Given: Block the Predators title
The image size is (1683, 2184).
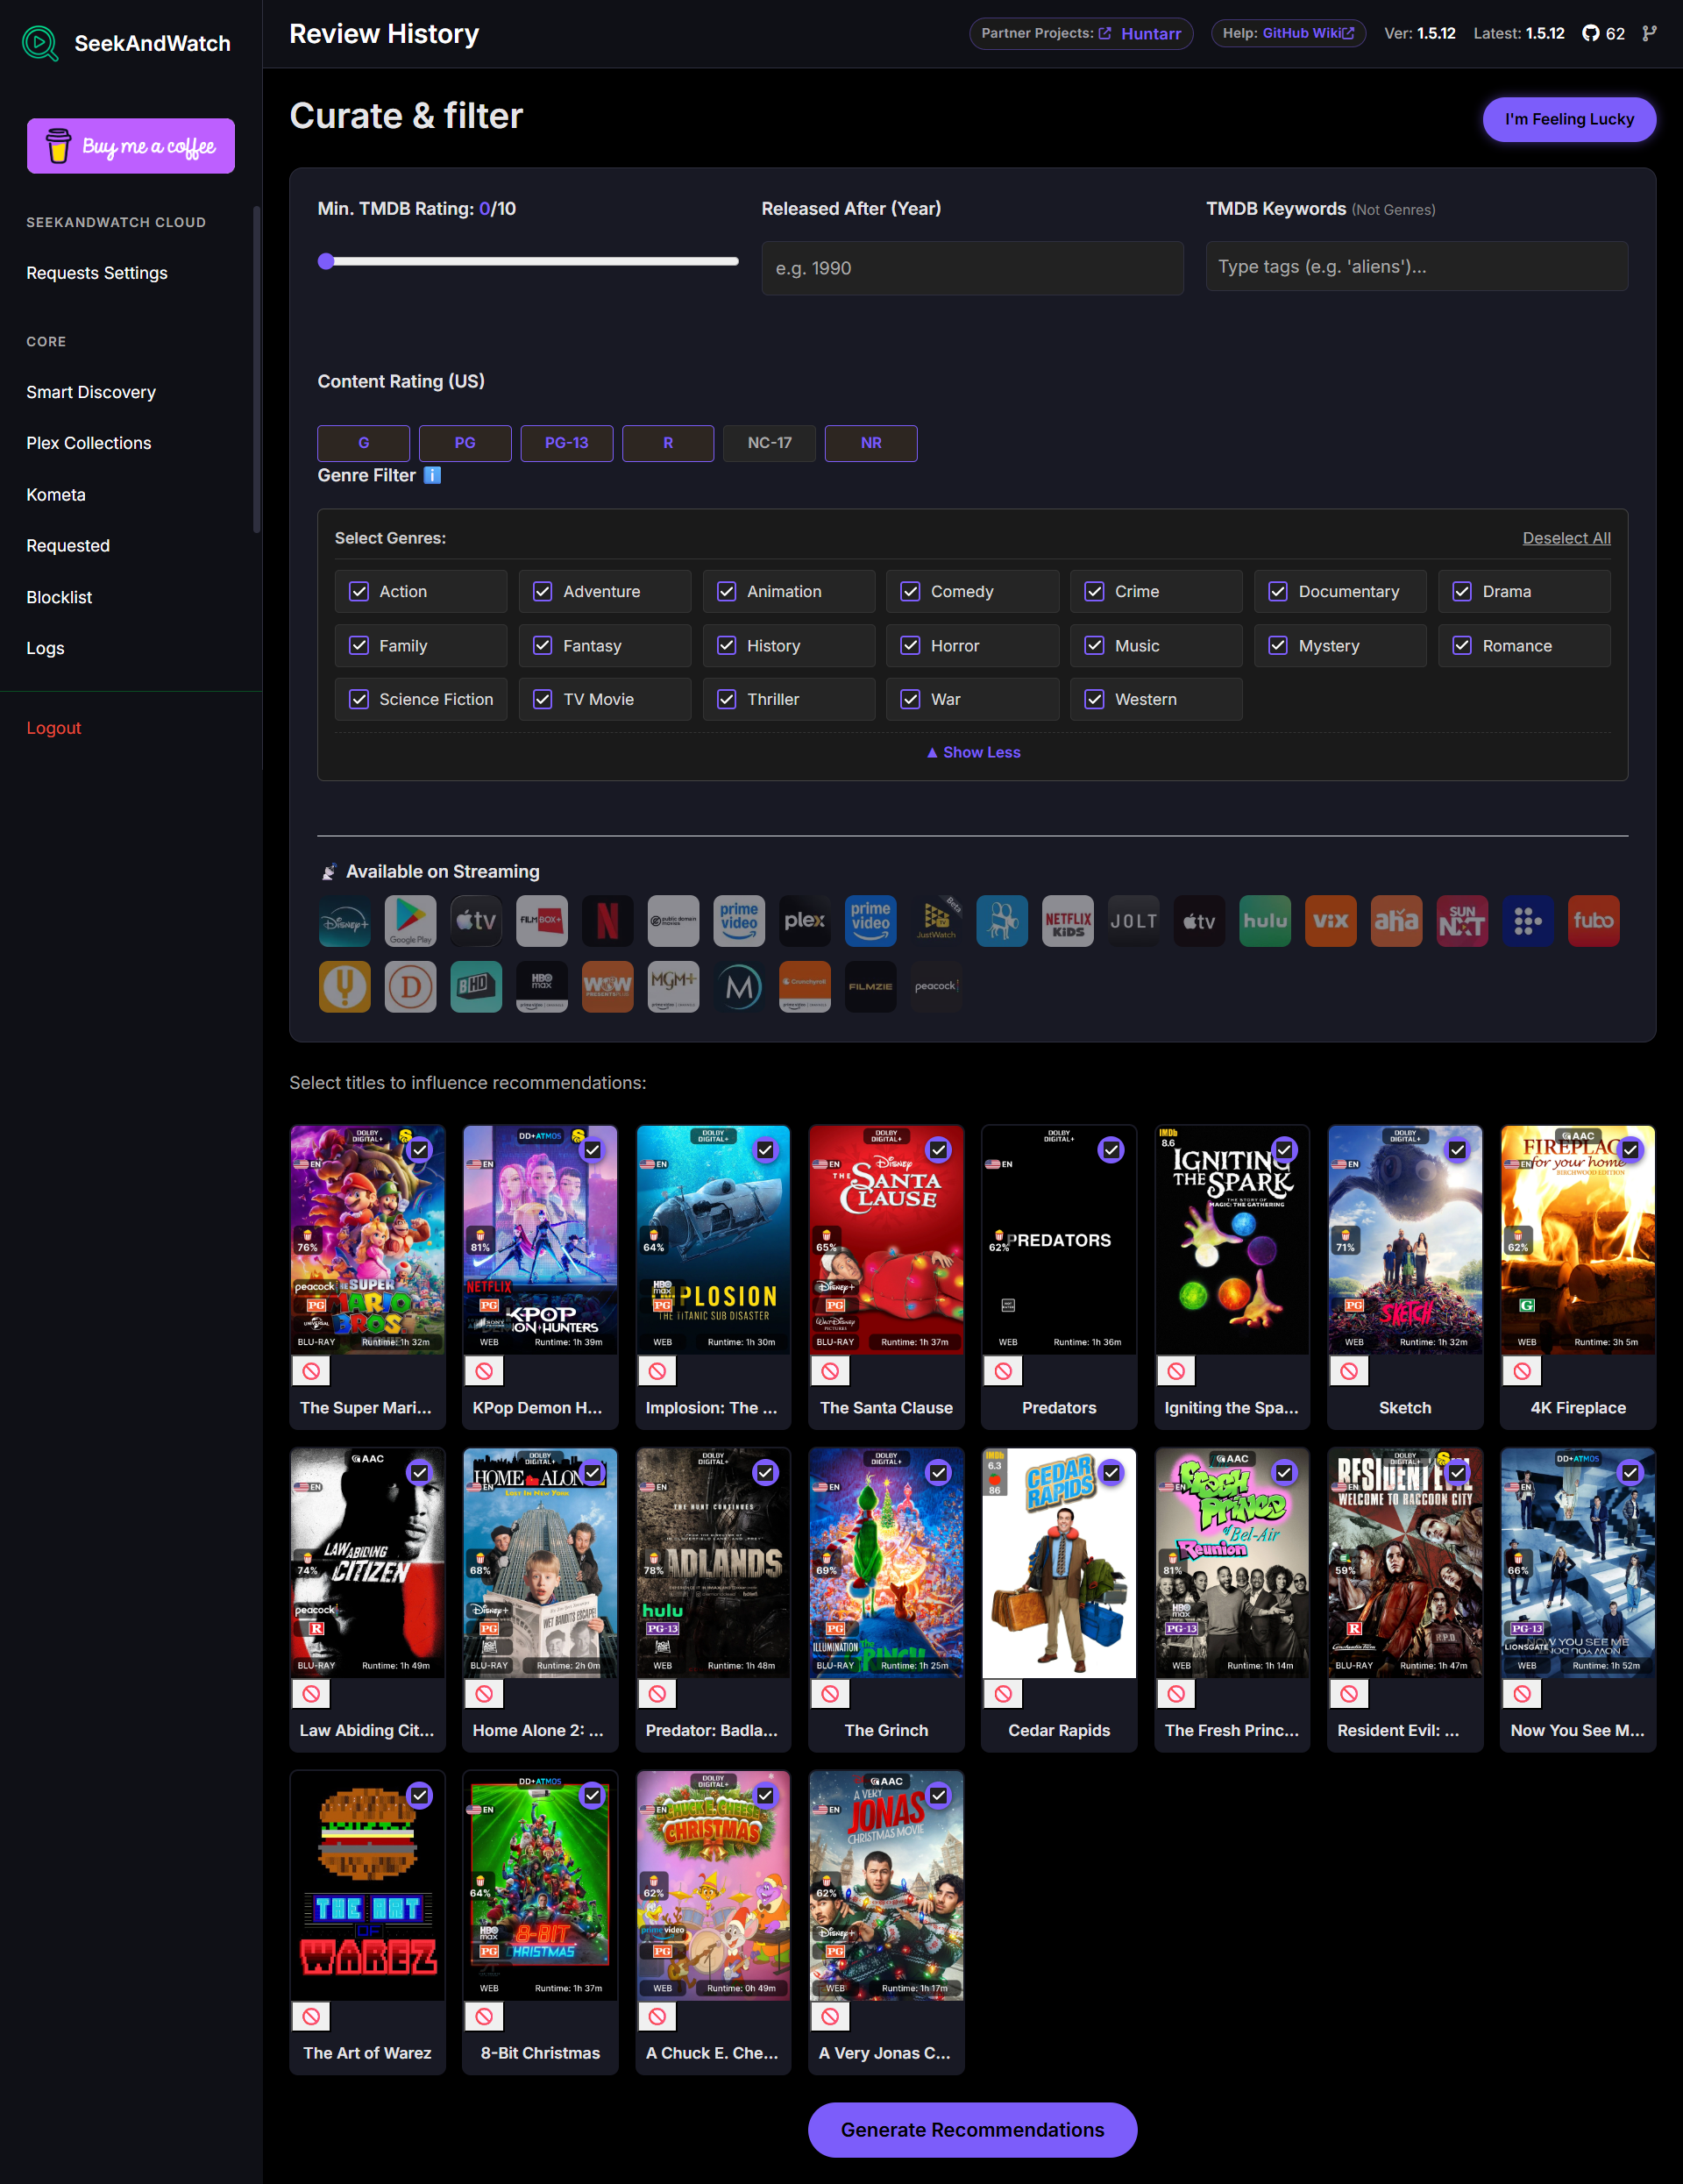Looking at the screenshot, I should (x=1003, y=1371).
